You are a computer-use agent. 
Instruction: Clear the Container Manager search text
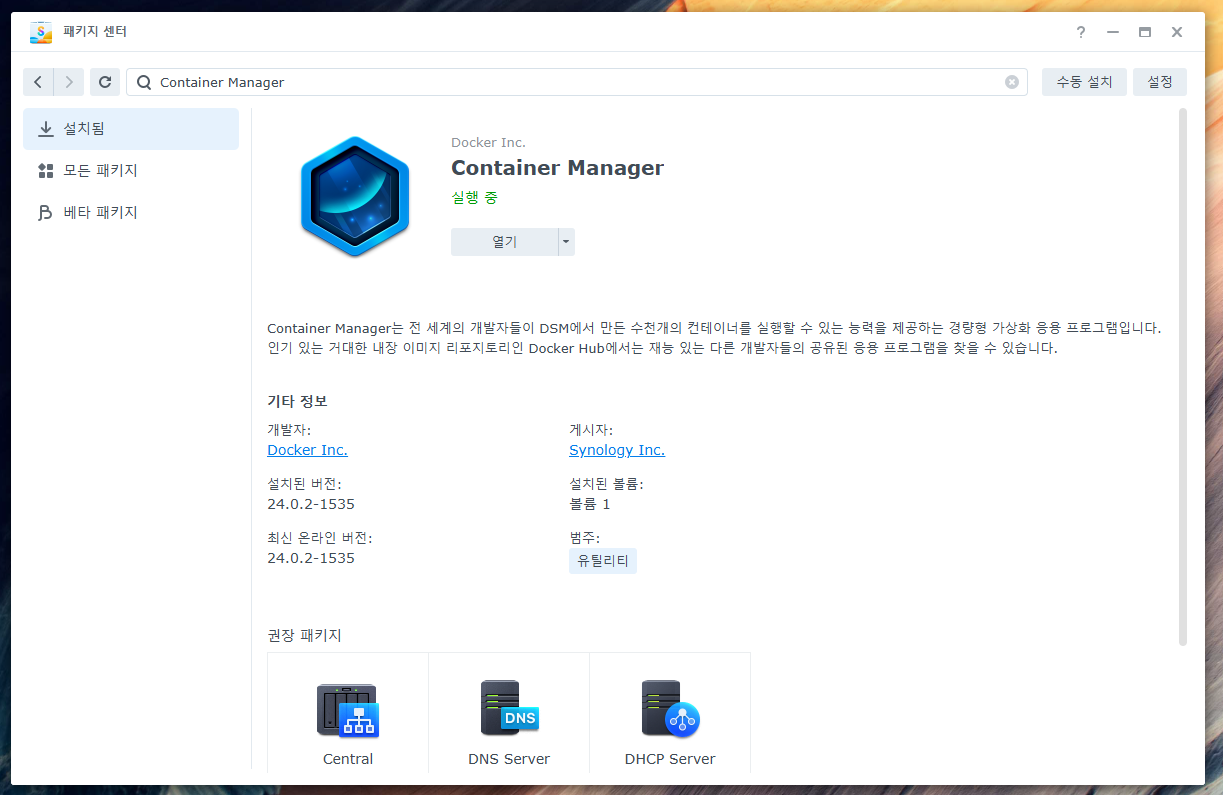click(1012, 82)
